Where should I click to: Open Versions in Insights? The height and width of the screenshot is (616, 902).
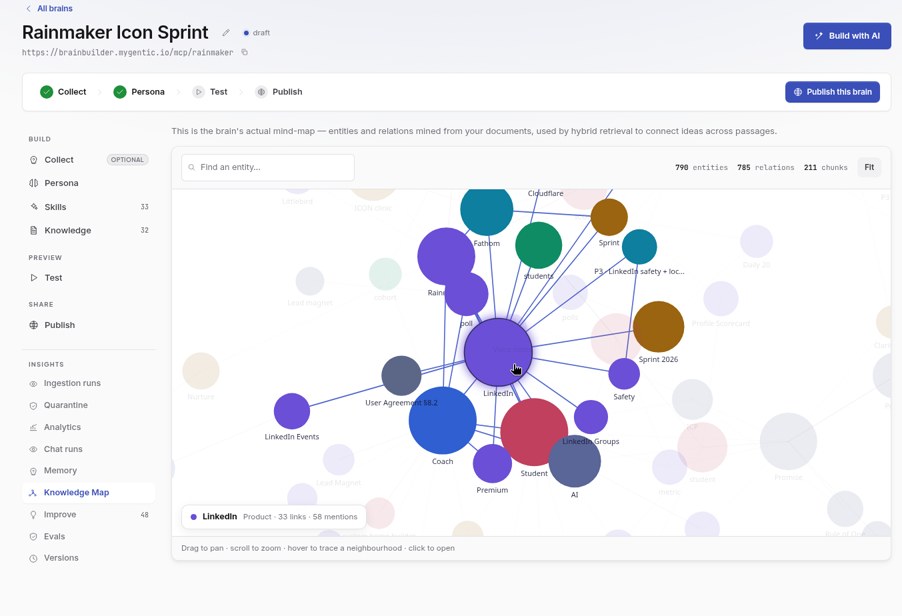[89, 558]
